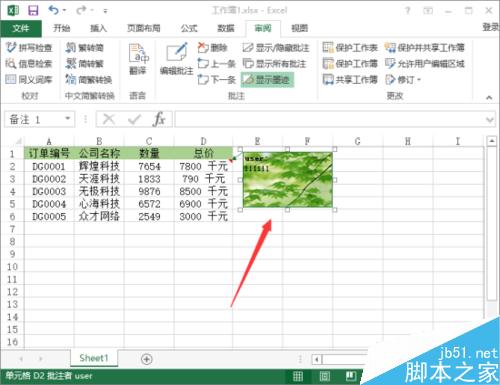
Task: Select row 7 header
Action: 12,229
